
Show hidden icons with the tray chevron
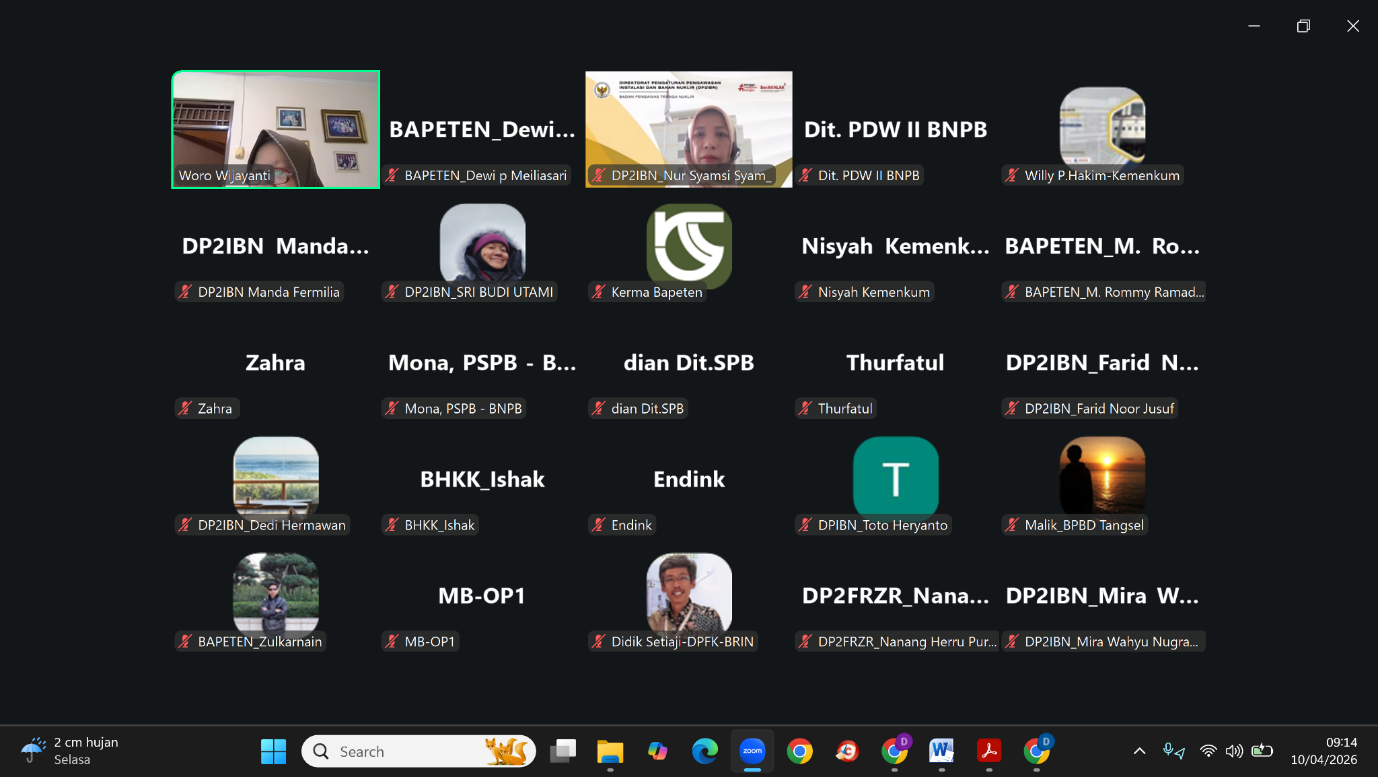click(1139, 751)
